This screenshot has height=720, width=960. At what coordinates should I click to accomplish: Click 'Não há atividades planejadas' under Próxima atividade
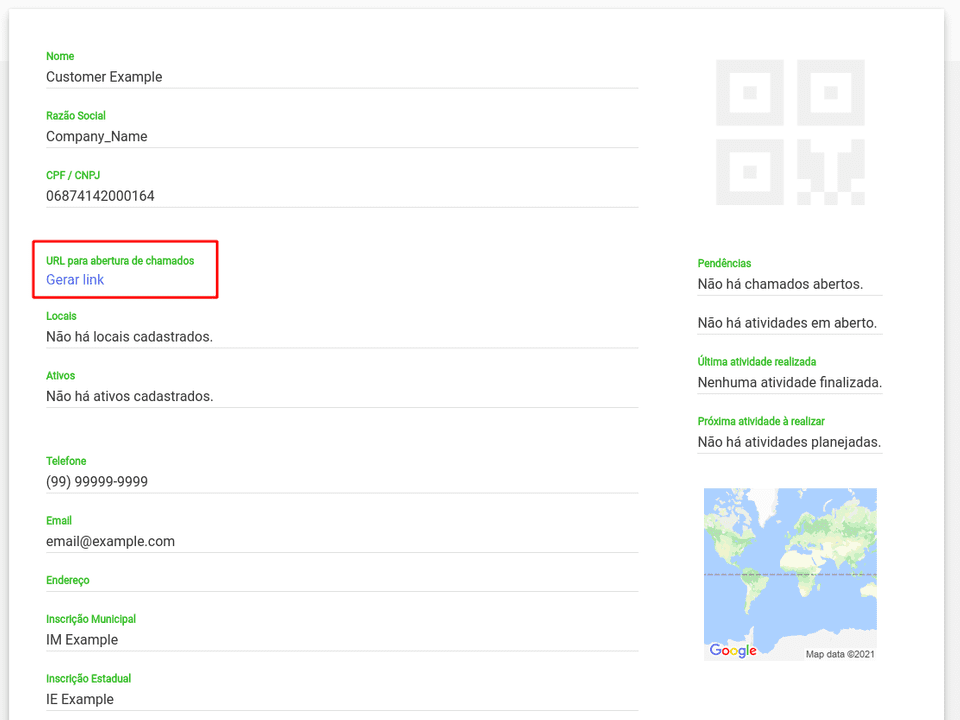tap(789, 442)
